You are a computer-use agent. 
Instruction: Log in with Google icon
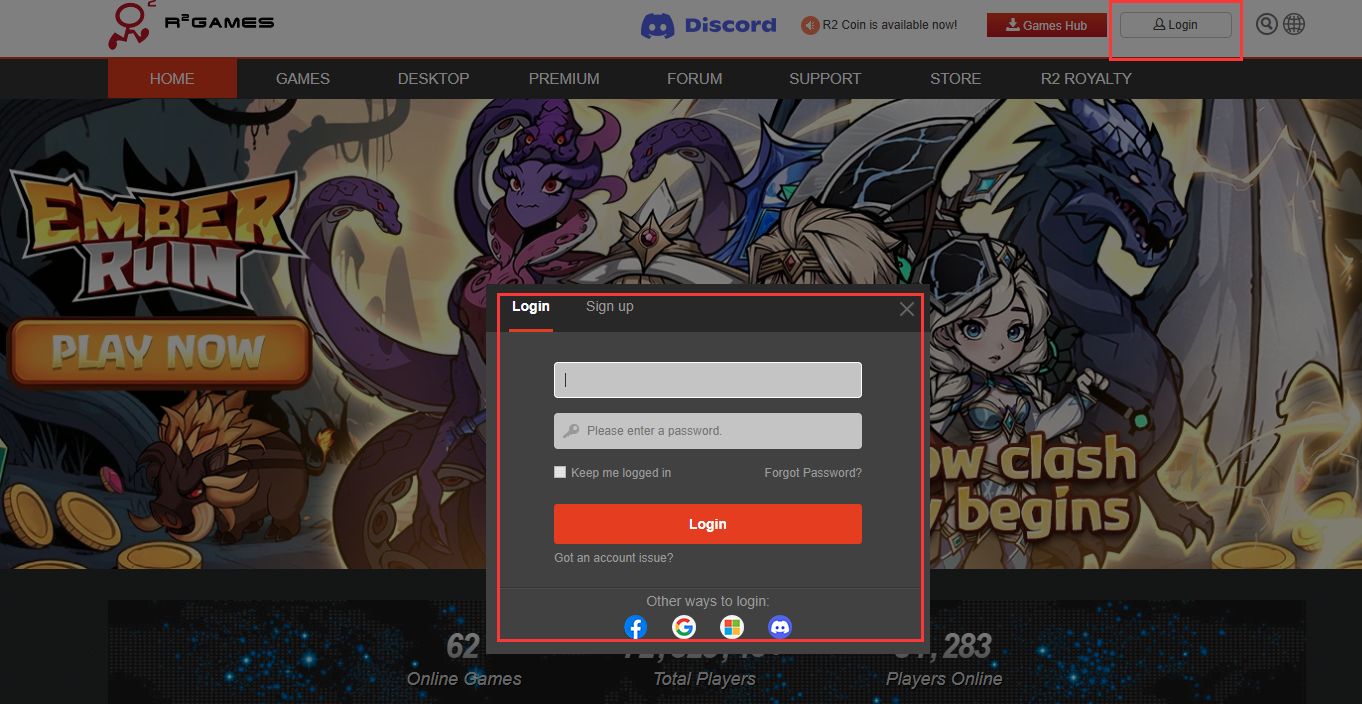[x=684, y=627]
